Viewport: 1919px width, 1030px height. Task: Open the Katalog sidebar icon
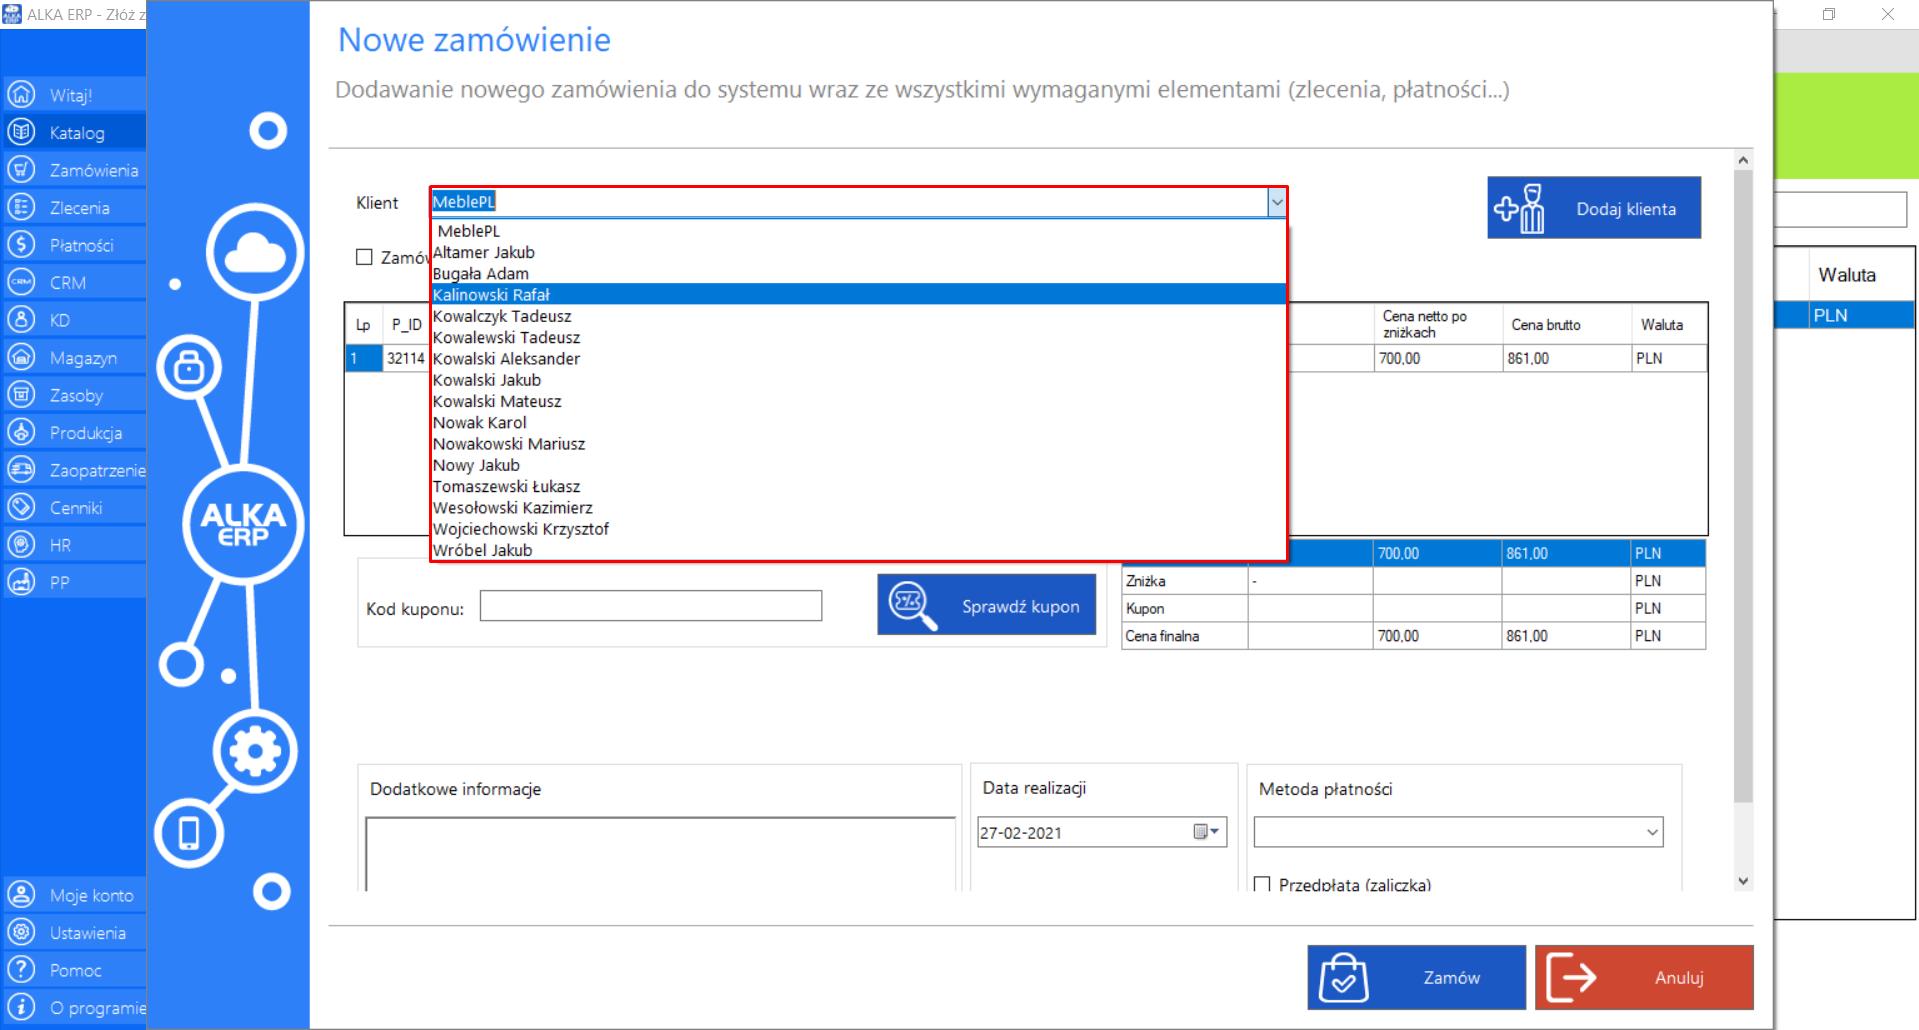click(x=21, y=132)
